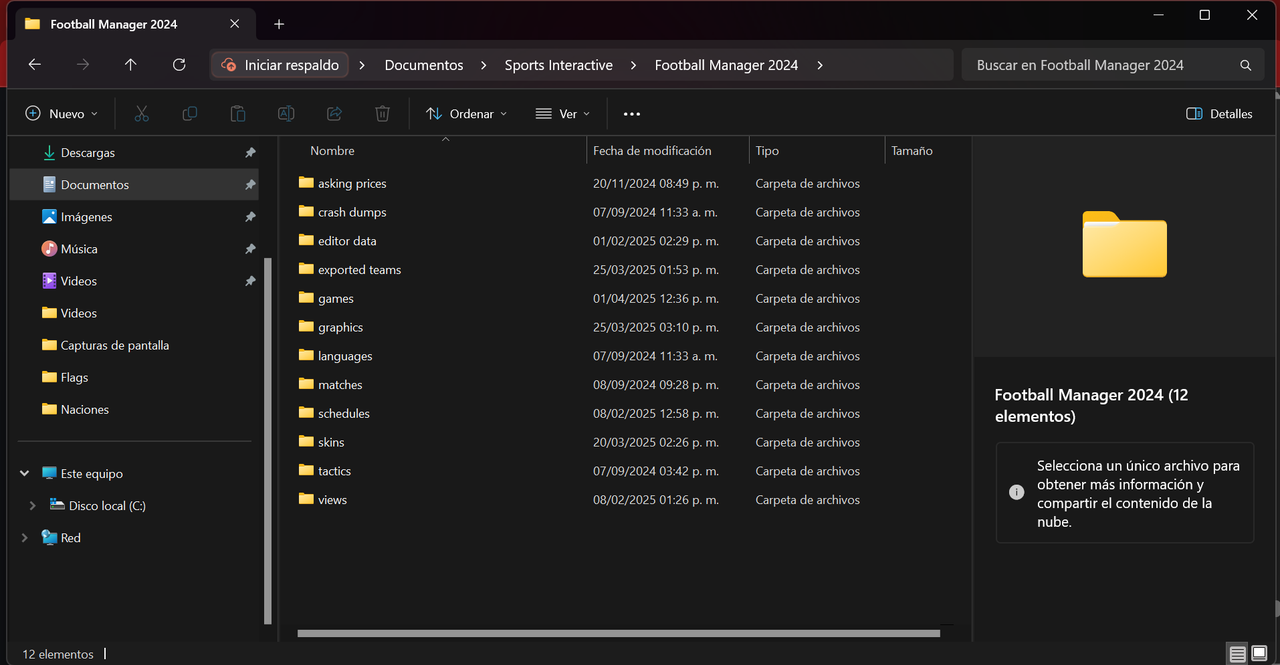Unpin Descargas using its pin icon
Screen dimensions: 1280x665
click(x=250, y=153)
